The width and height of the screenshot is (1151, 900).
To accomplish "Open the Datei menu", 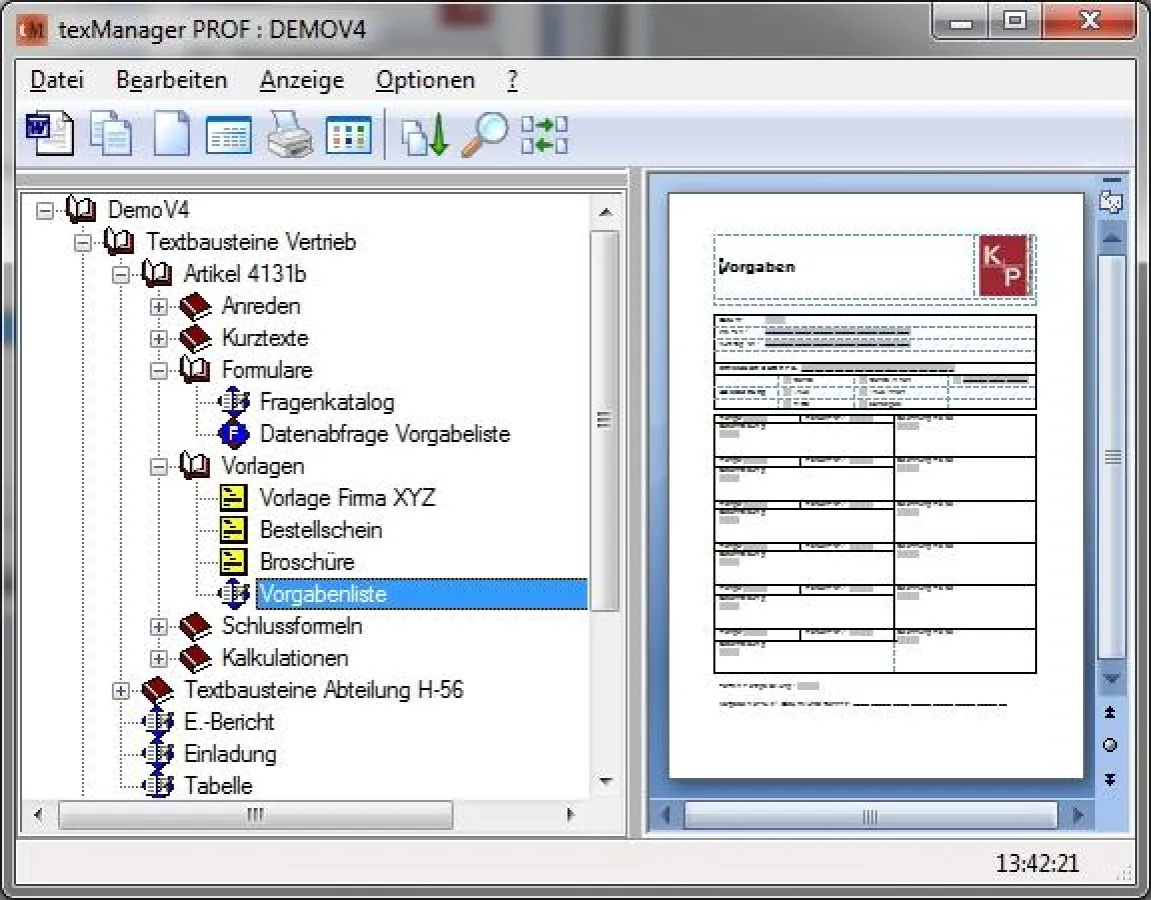I will (57, 80).
